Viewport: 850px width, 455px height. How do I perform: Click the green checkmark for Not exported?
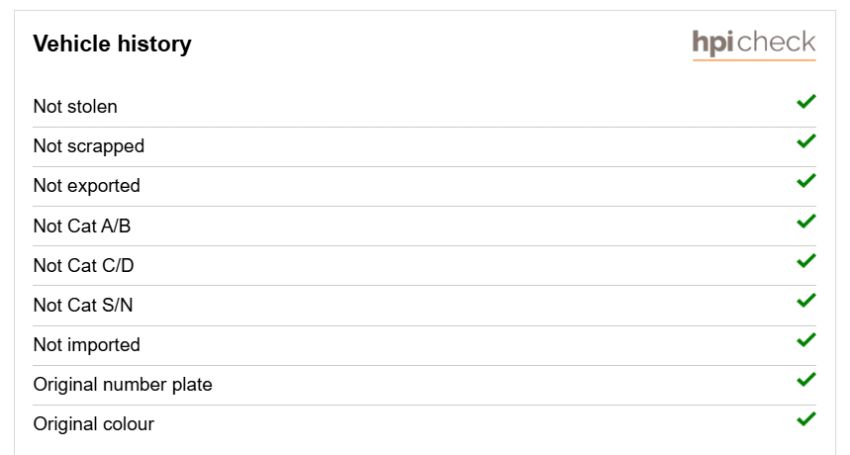pos(806,181)
